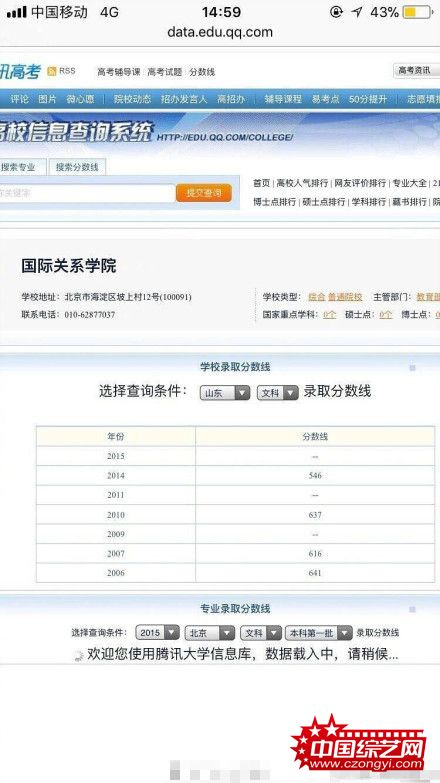Click the 年份 column header
Image resolution: width=440 pixels, height=783 pixels.
click(x=116, y=436)
